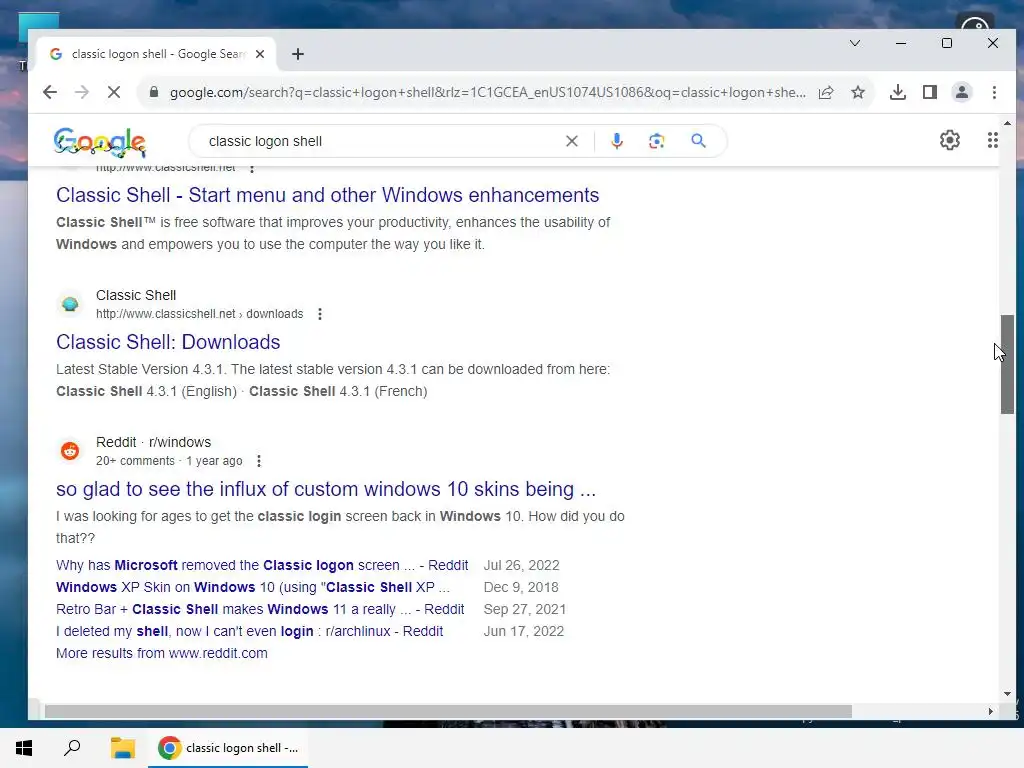Open Chrome profile avatar
Image resolution: width=1024 pixels, height=768 pixels.
[x=962, y=92]
